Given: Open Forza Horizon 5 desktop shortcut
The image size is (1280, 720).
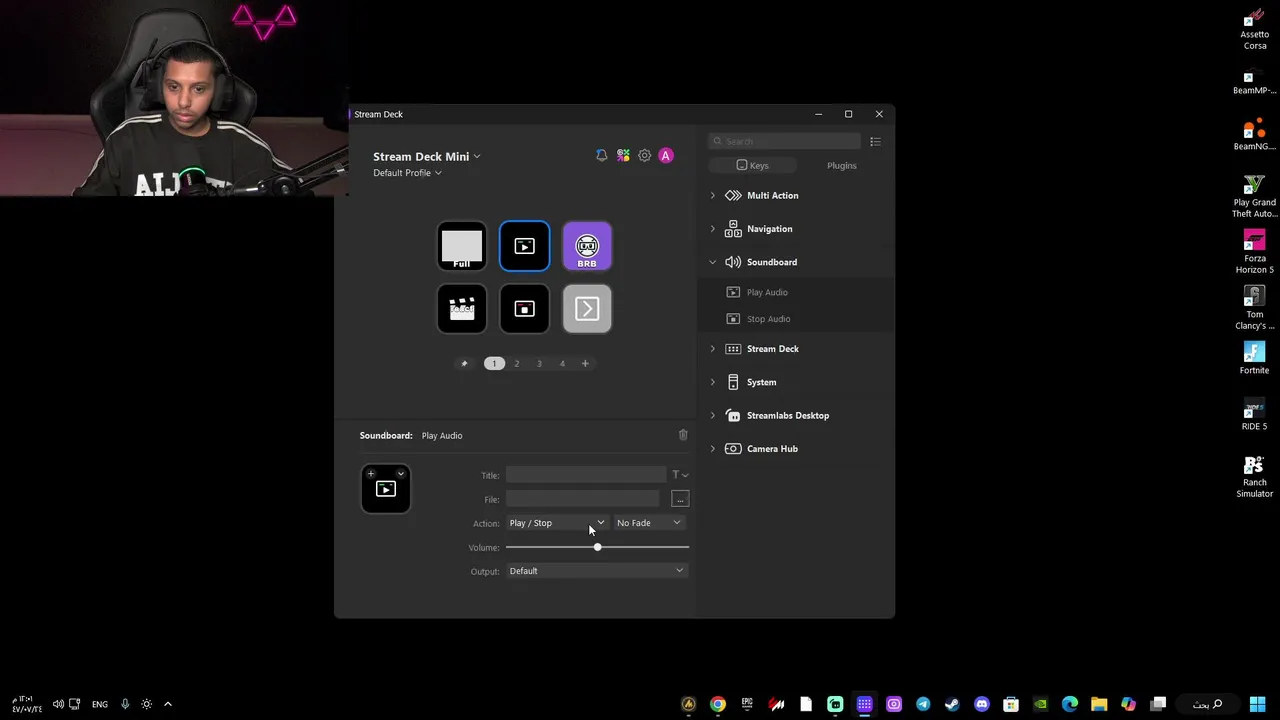Looking at the screenshot, I should tap(1254, 253).
